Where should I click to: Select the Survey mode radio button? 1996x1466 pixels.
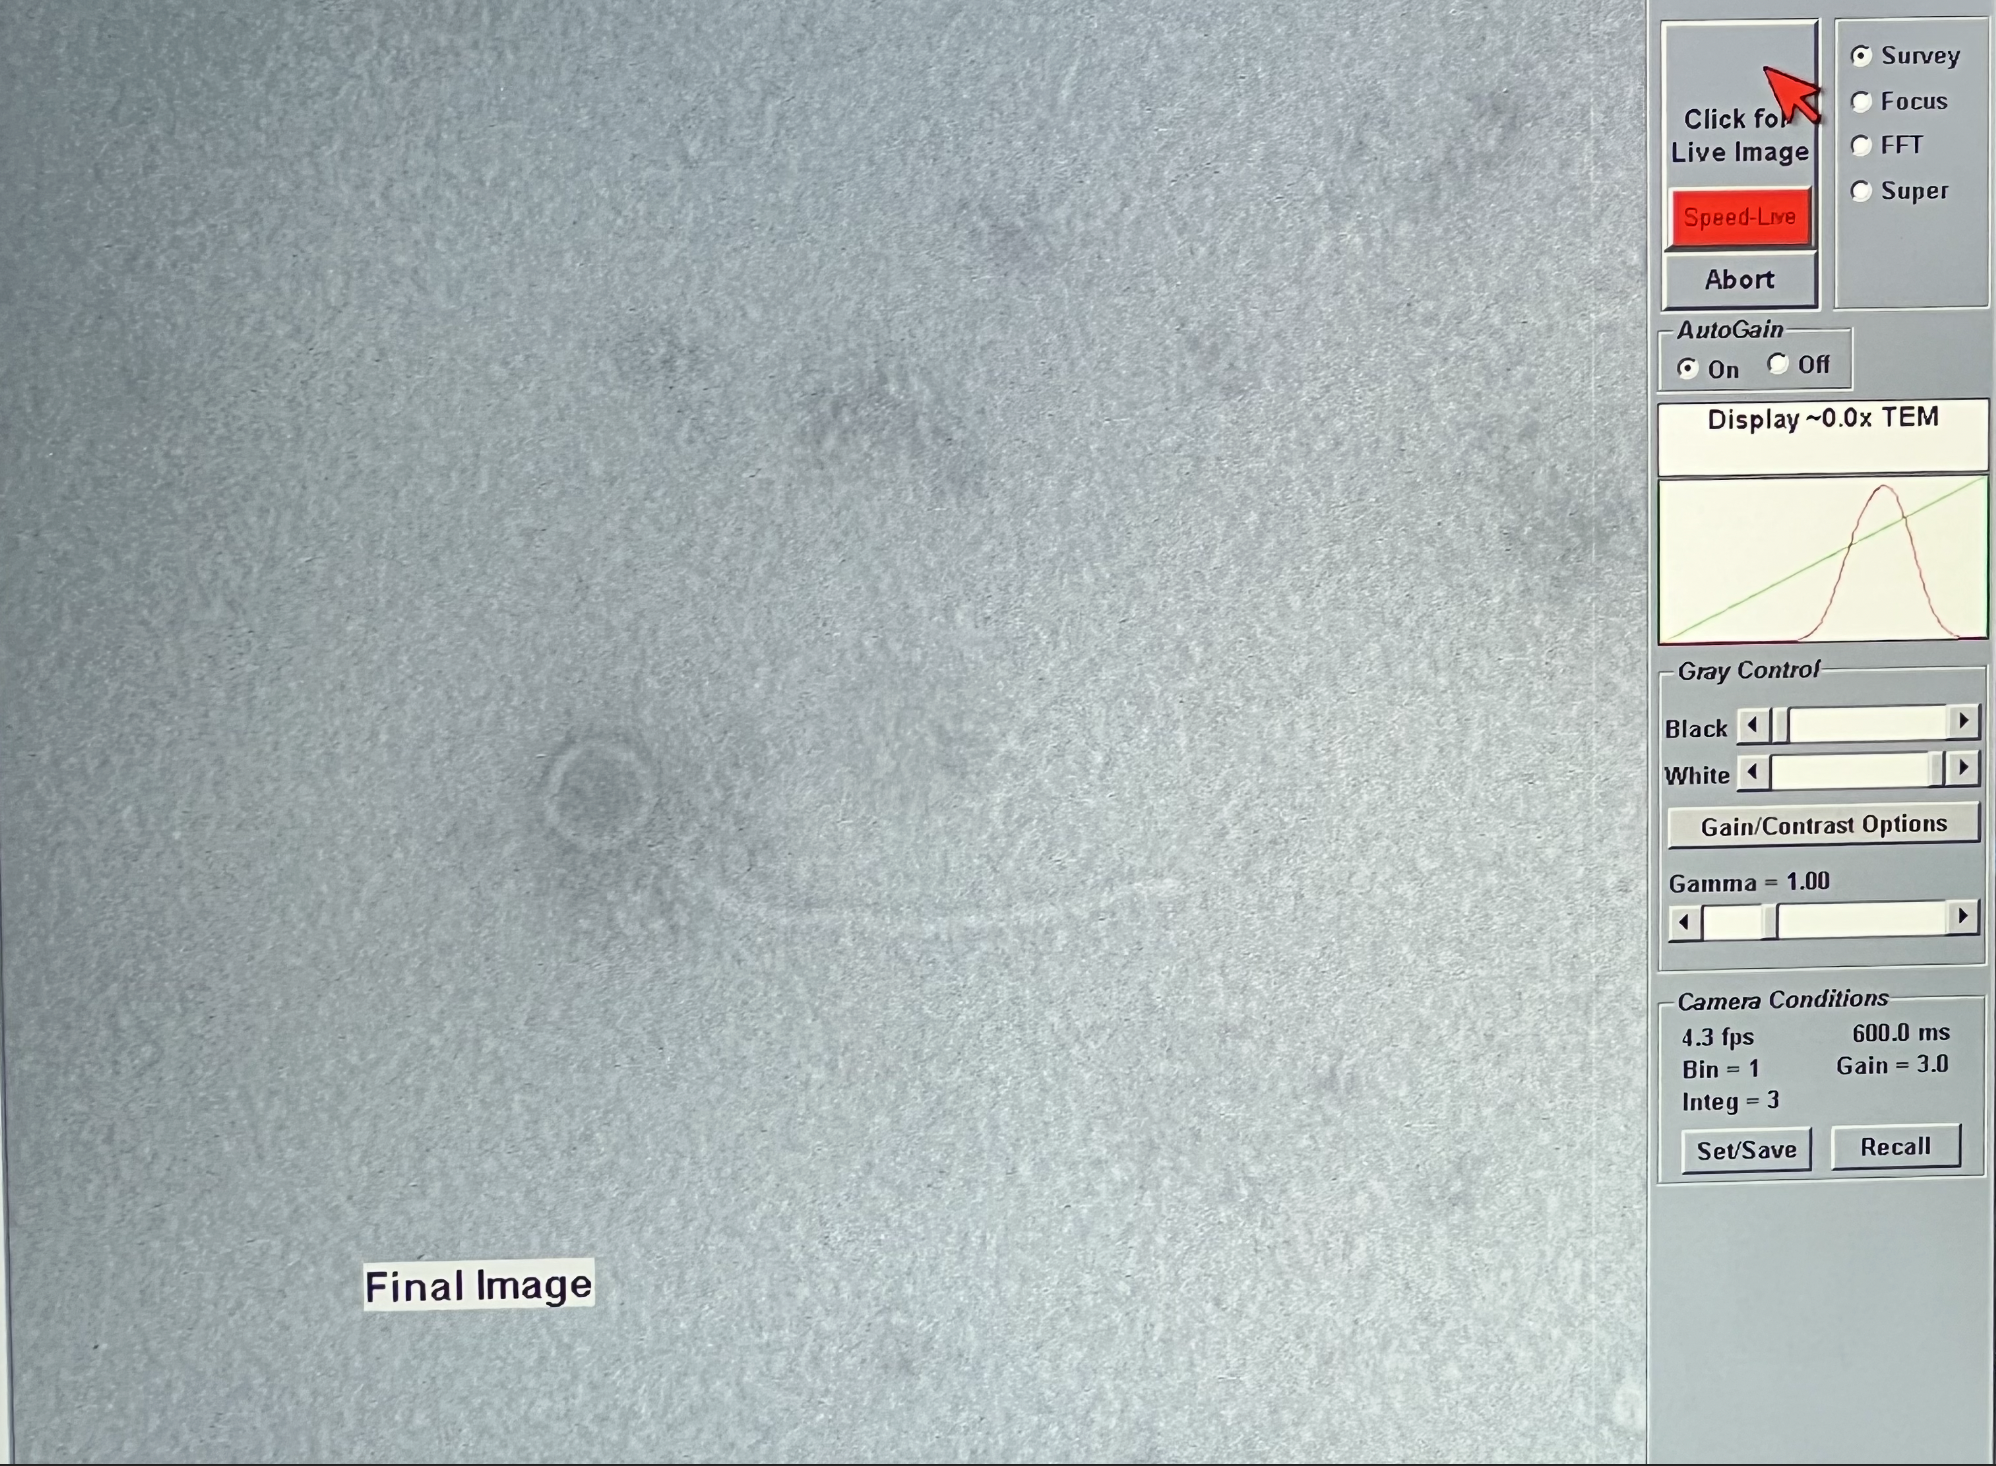click(x=1861, y=56)
